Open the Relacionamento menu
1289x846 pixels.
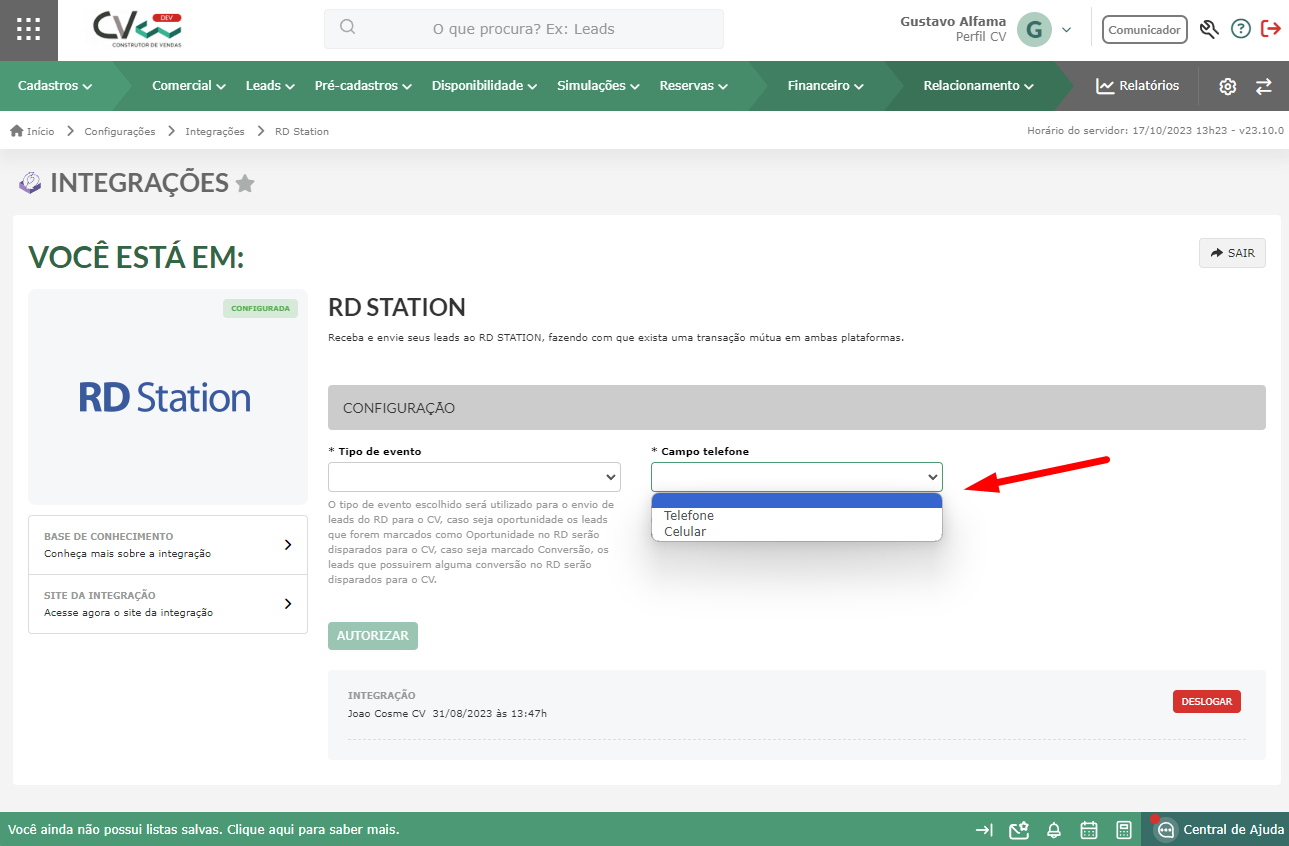[978, 86]
